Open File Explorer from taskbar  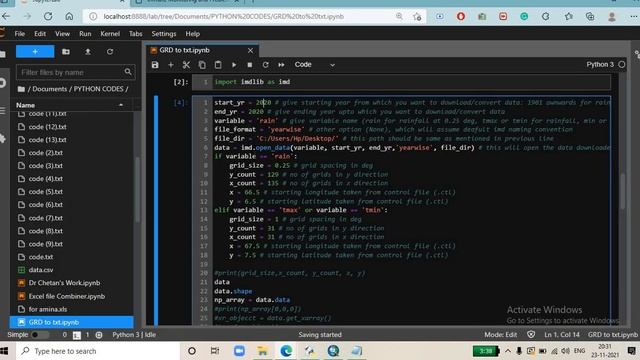coord(262,351)
